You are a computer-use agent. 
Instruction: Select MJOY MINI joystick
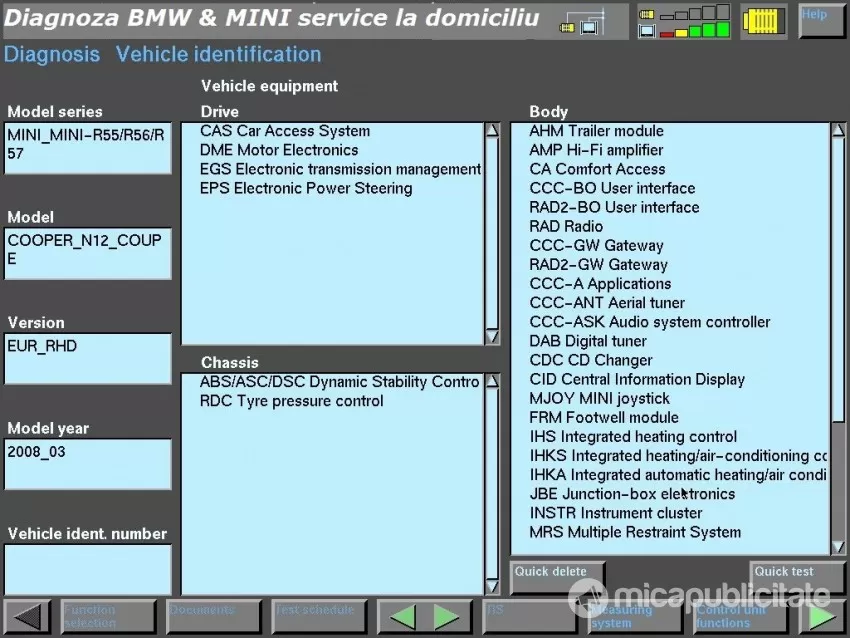coord(600,398)
